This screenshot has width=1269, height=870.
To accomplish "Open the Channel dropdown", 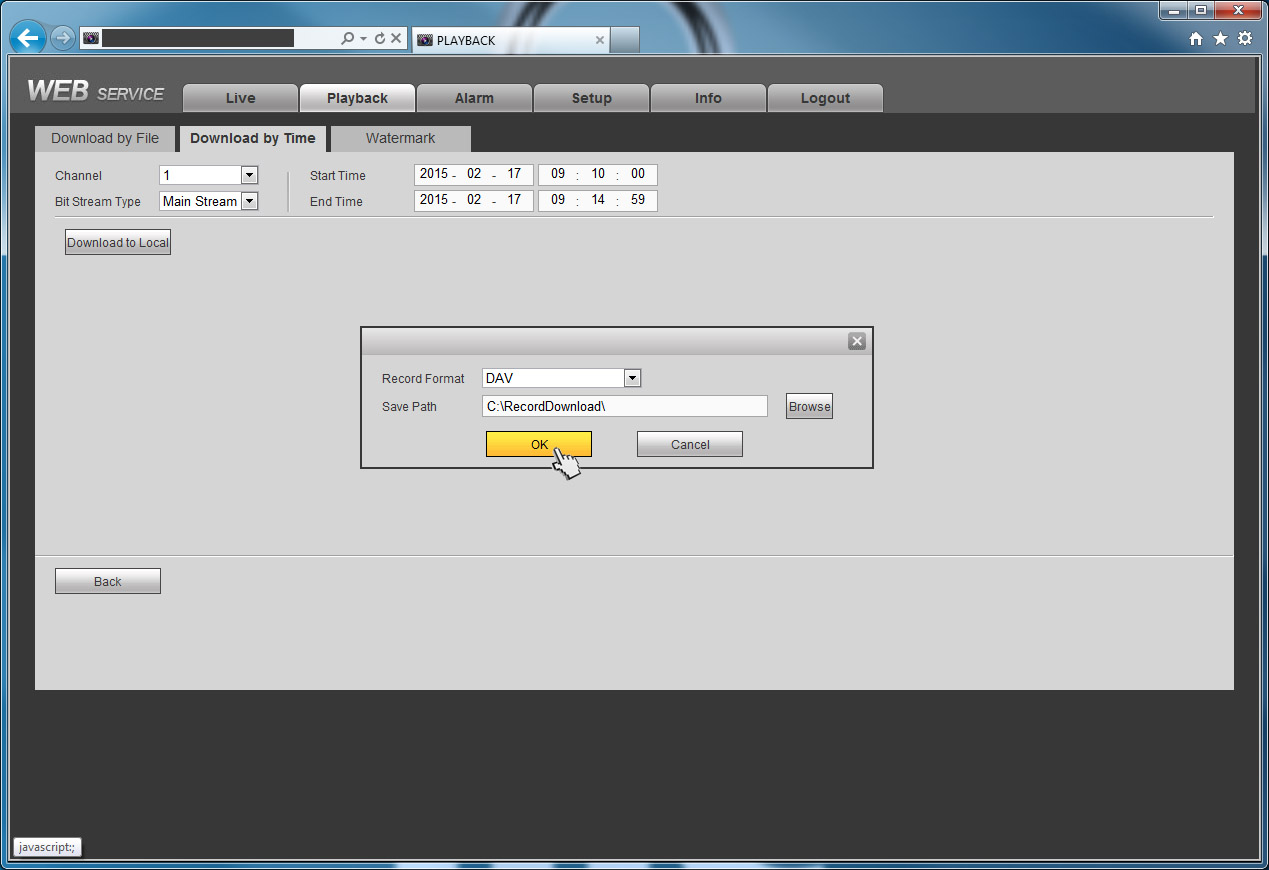I will point(250,175).
